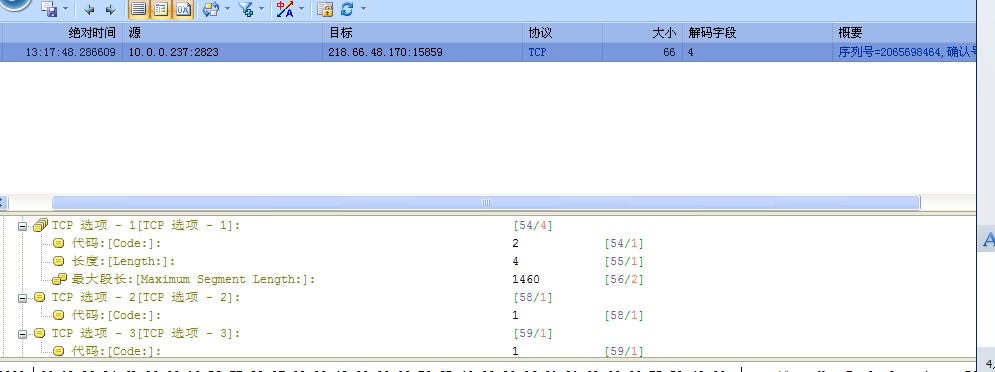995x372 pixels.
Task: Click the [55/1] offset label
Action: (x=624, y=261)
